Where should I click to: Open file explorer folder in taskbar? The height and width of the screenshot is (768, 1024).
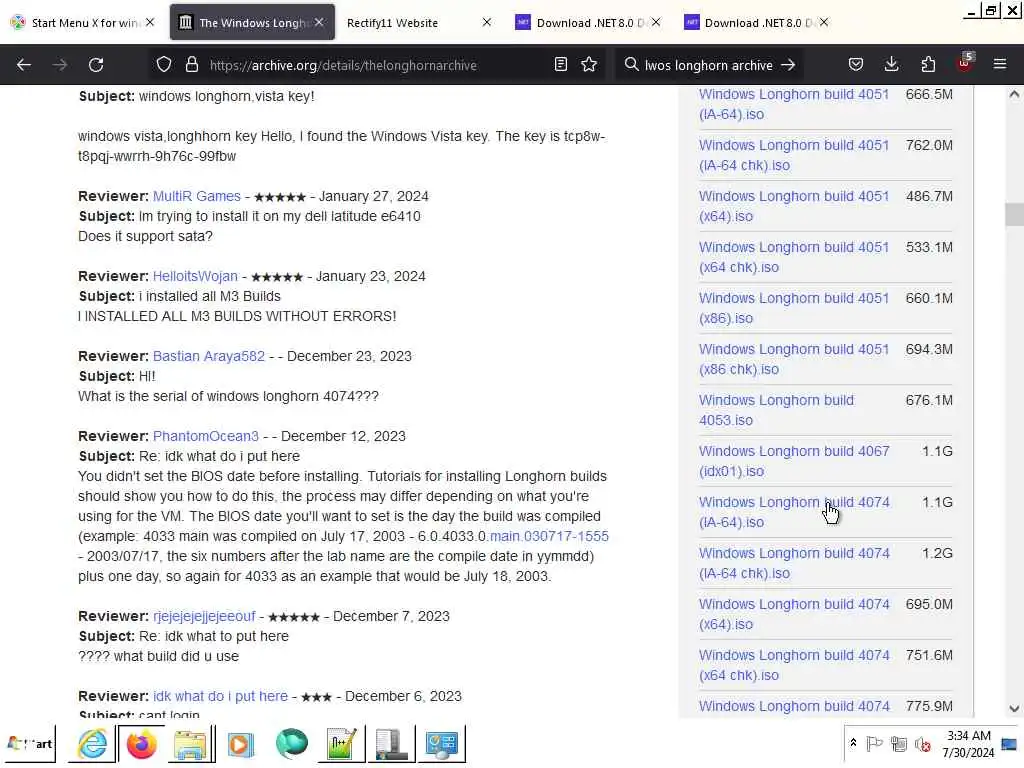point(191,744)
